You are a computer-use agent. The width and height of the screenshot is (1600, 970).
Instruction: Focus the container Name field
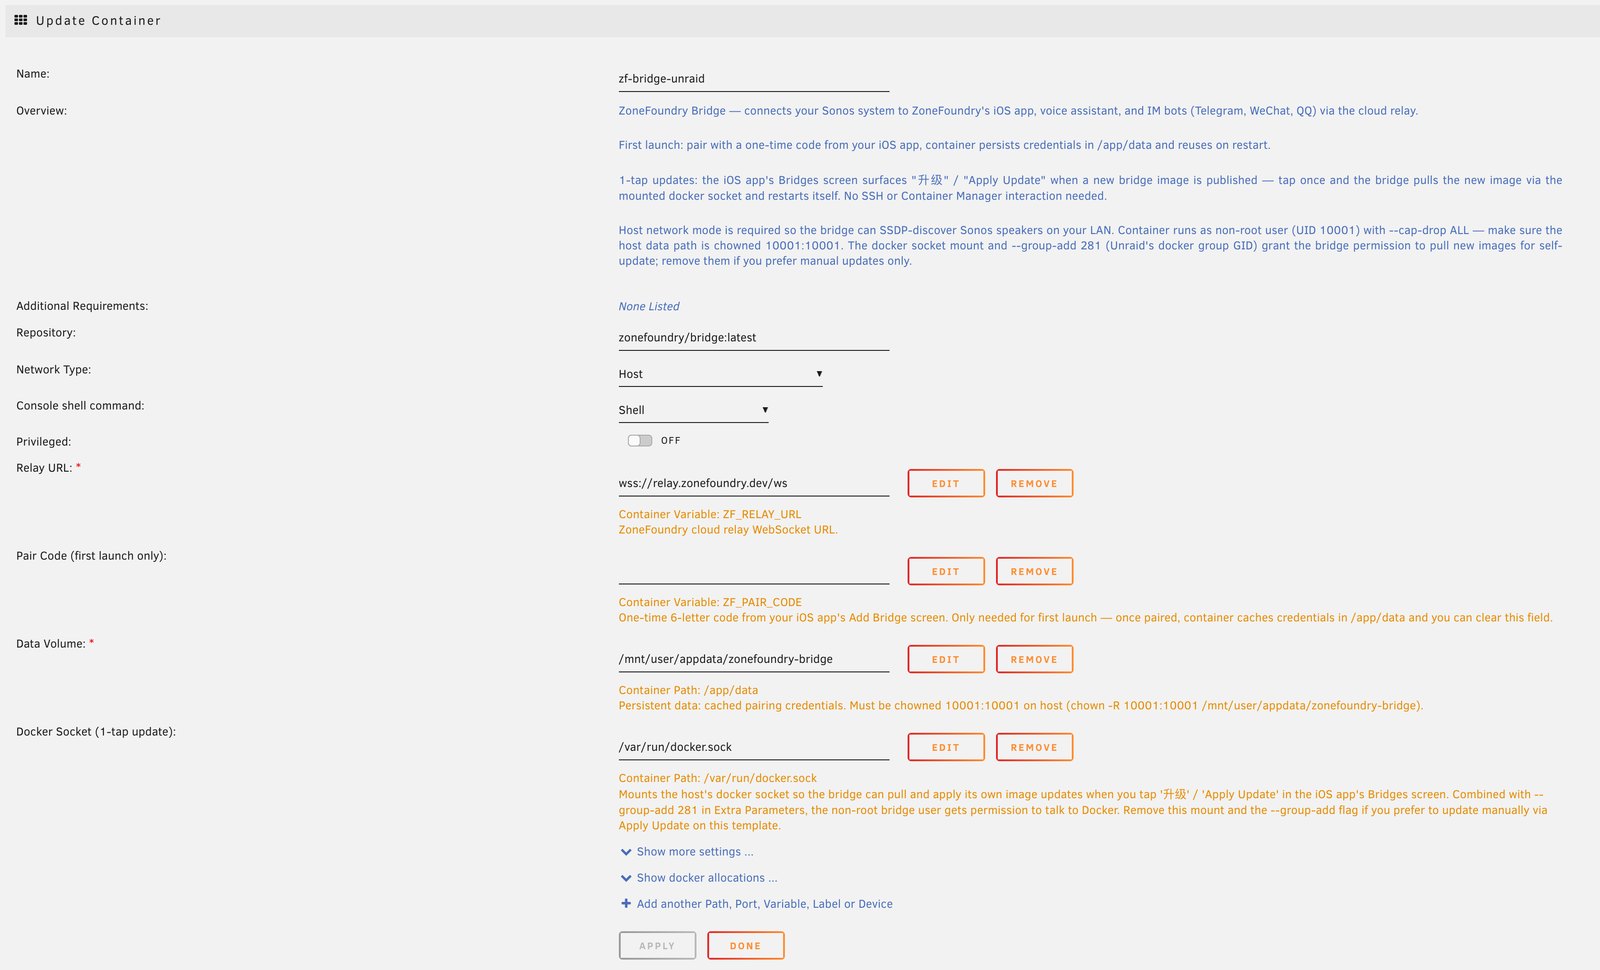point(753,79)
